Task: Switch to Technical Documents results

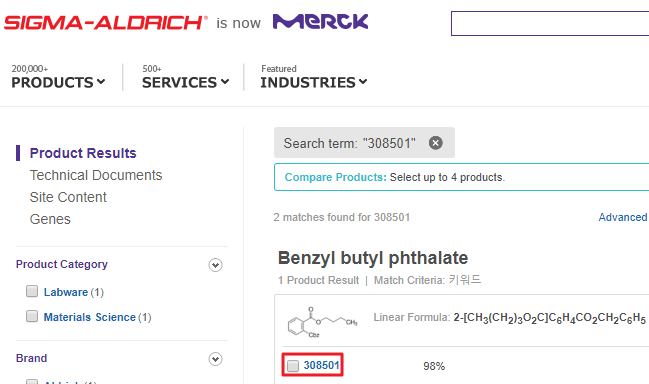Action: (96, 175)
